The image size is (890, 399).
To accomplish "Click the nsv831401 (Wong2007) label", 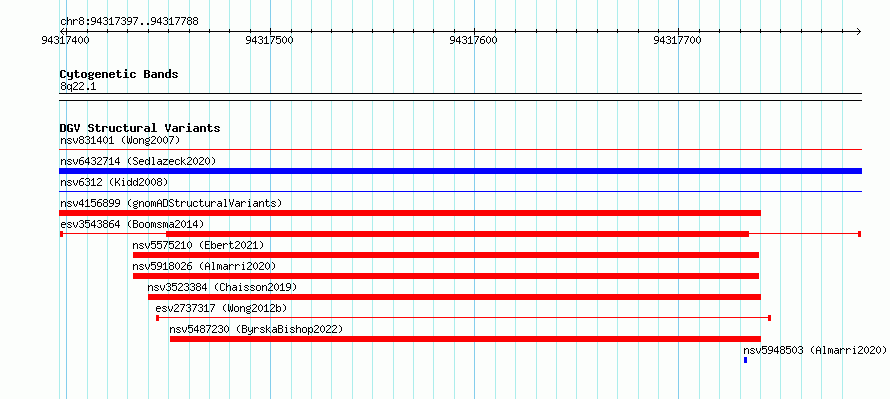I will point(120,140).
